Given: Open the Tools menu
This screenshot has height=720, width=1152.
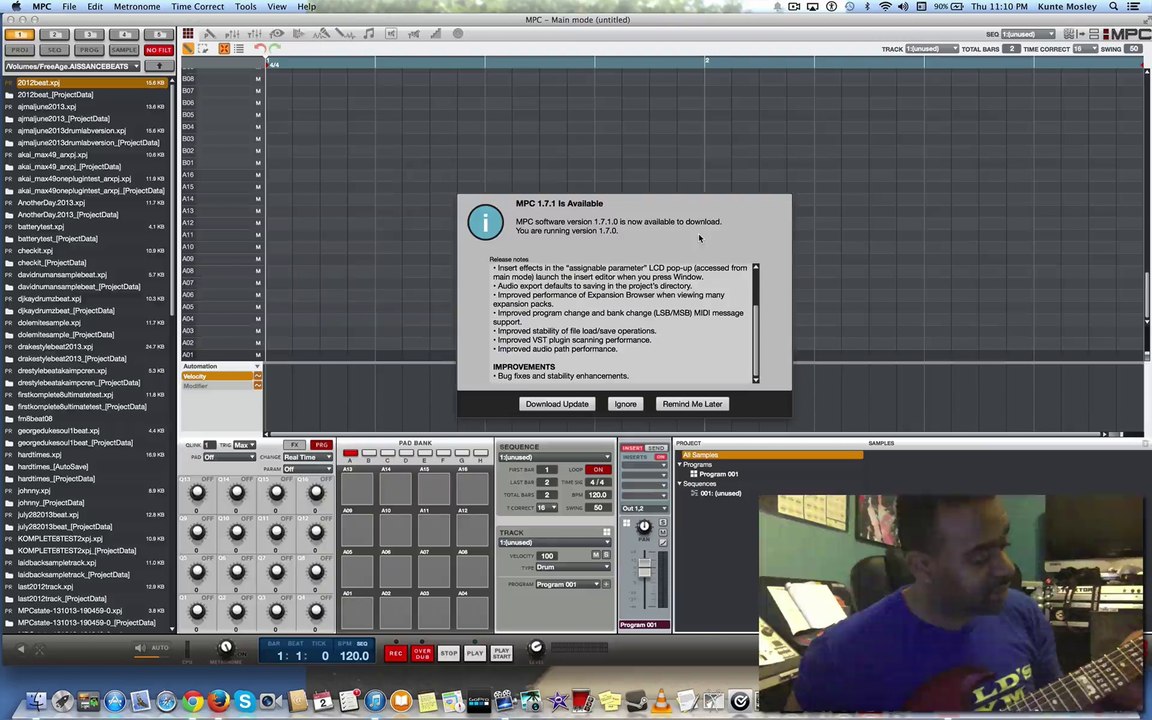Looking at the screenshot, I should pos(245,7).
